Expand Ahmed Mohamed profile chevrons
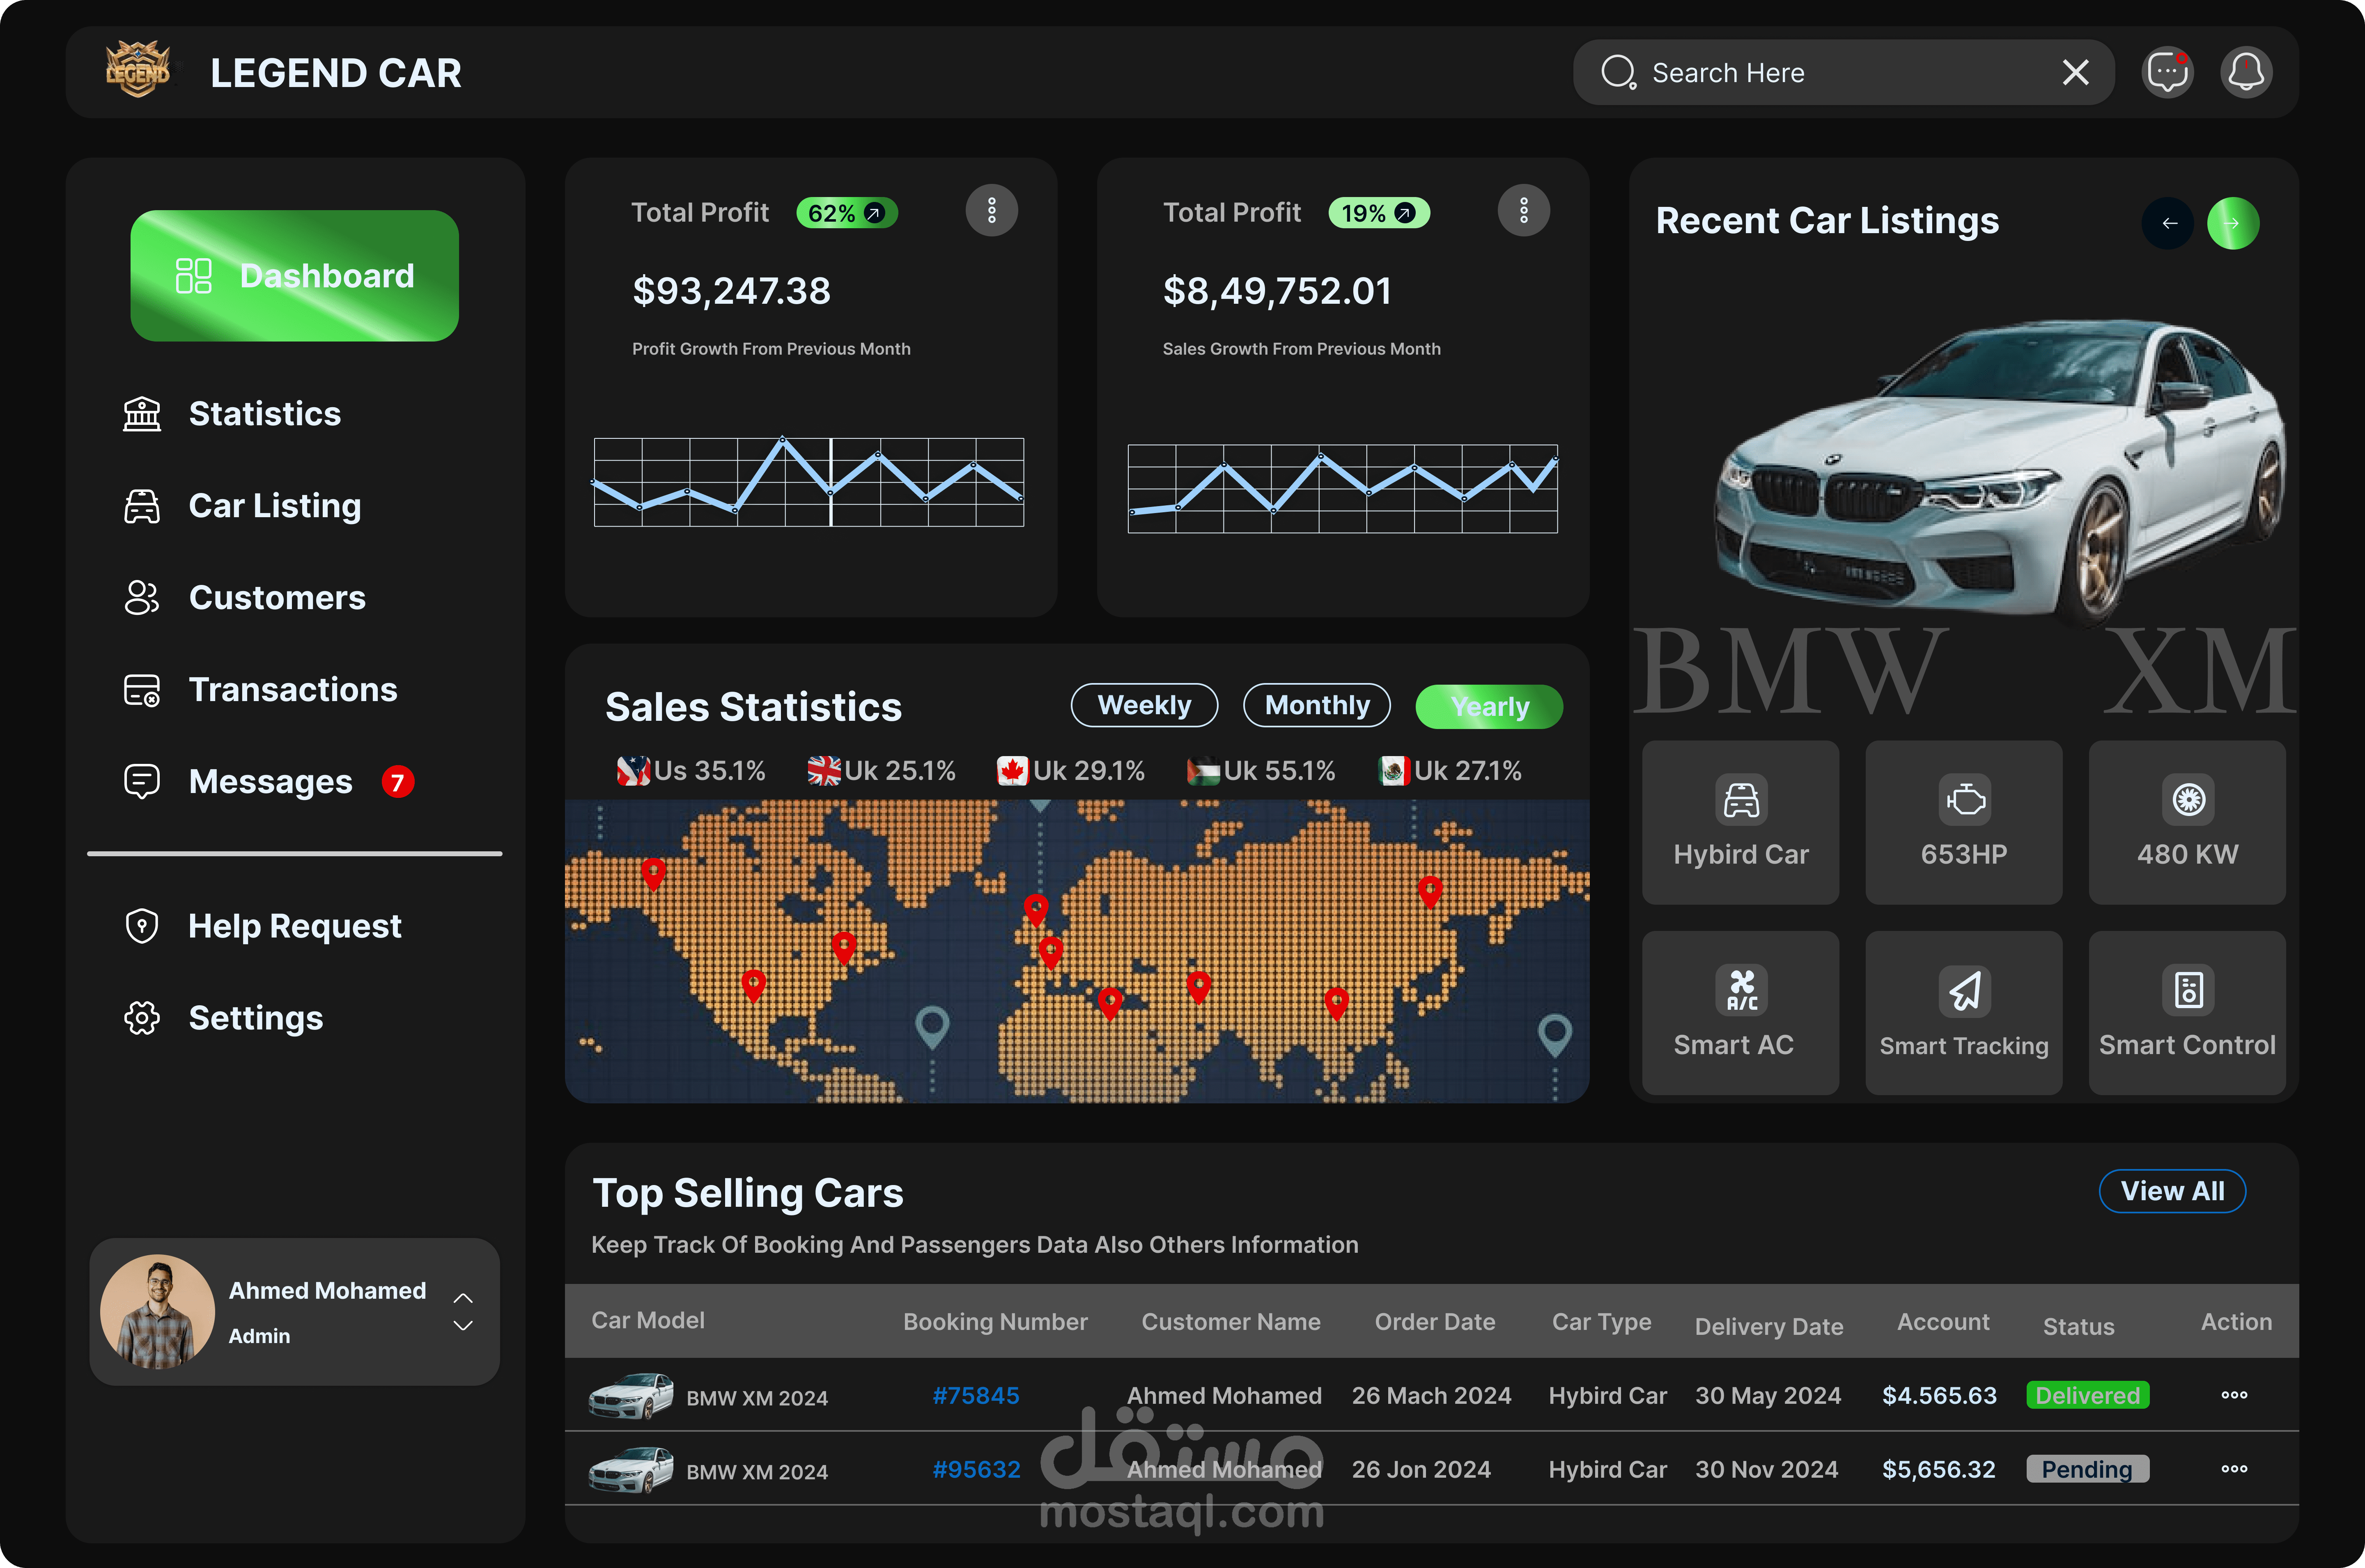The width and height of the screenshot is (2365, 1568). point(463,1312)
